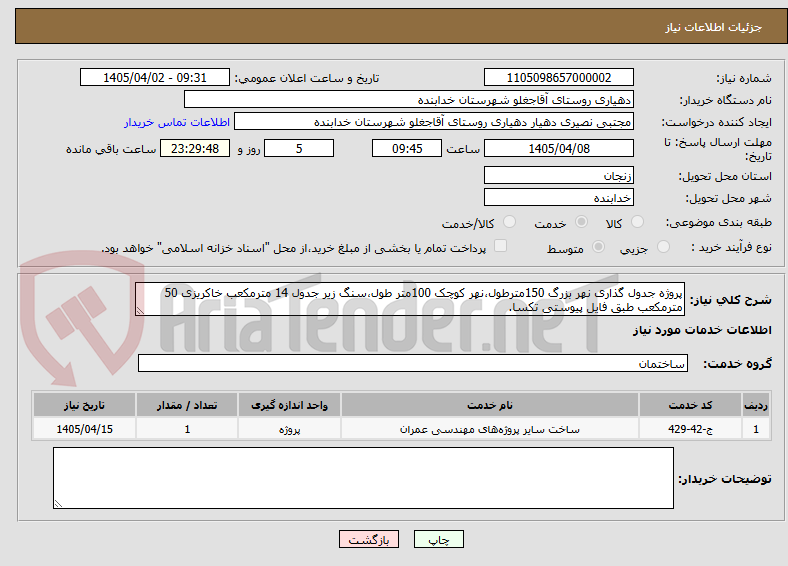Click the need date cell 1405/04/15
The image size is (788, 566).
coord(84,429)
